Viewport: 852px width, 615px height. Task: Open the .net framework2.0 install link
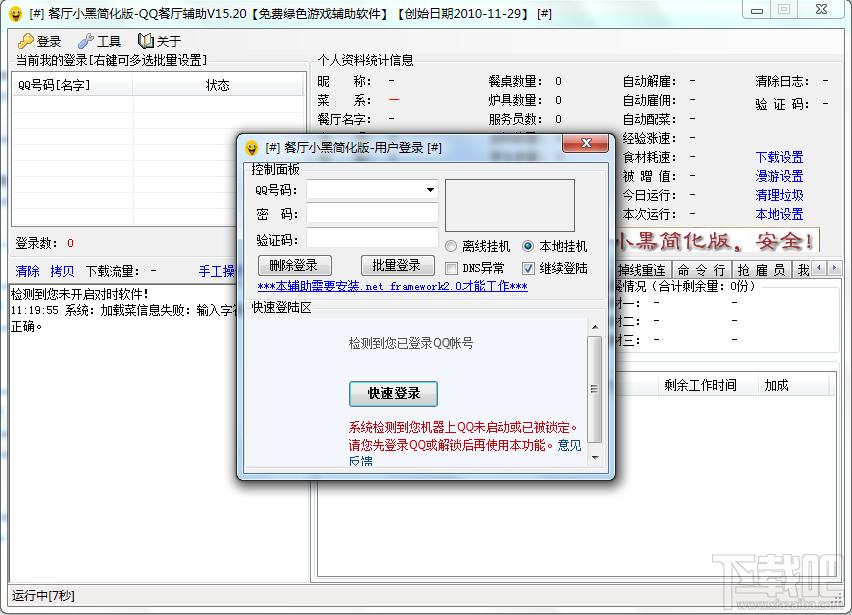pyautogui.click(x=392, y=286)
